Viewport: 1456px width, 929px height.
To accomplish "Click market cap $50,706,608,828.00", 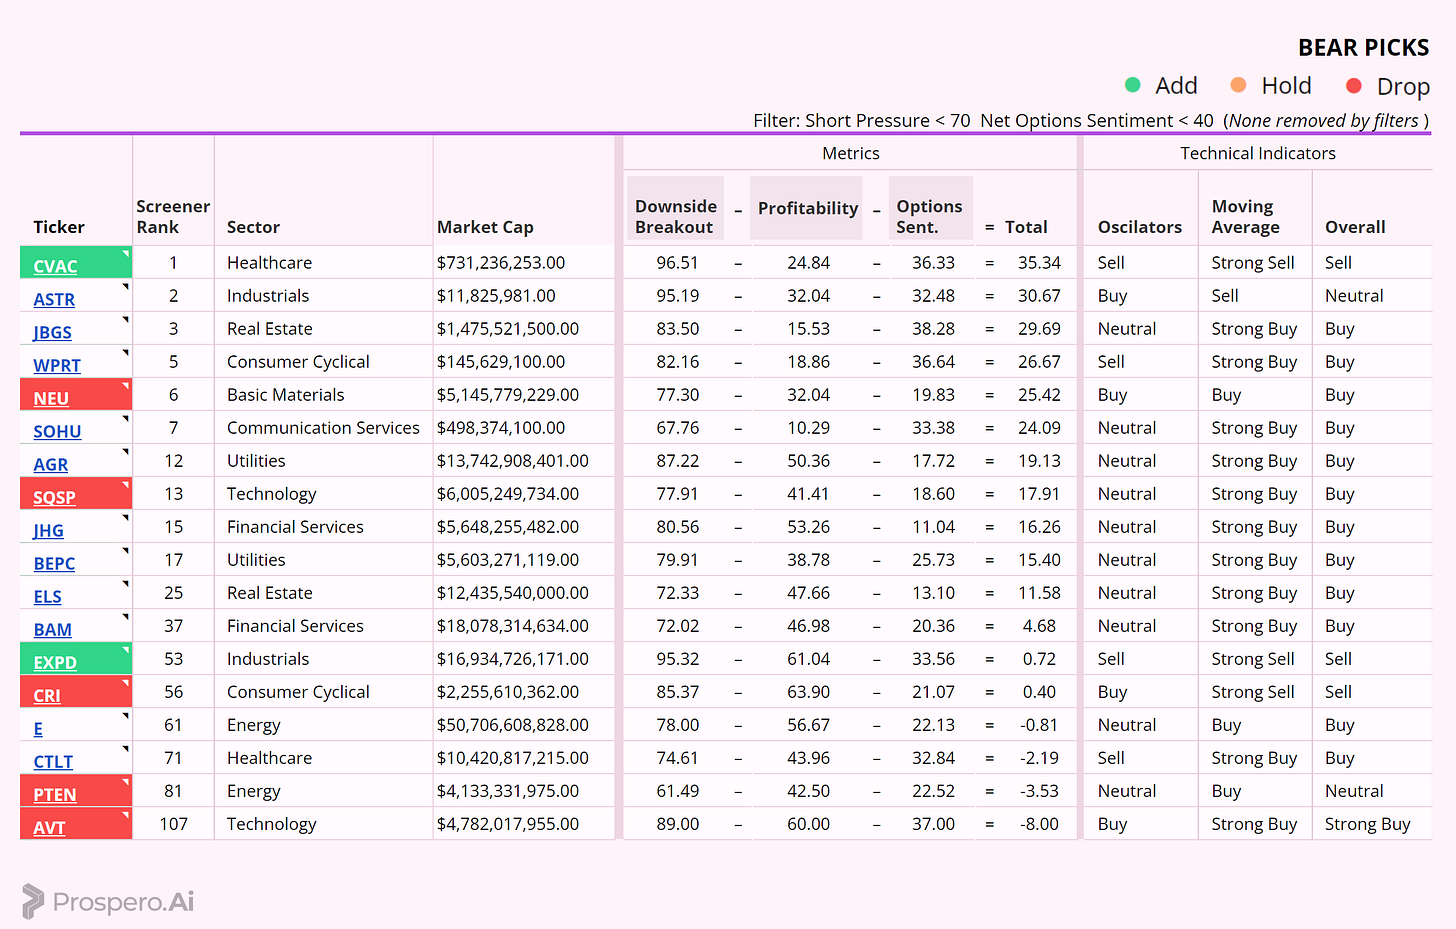I will click(x=513, y=725).
